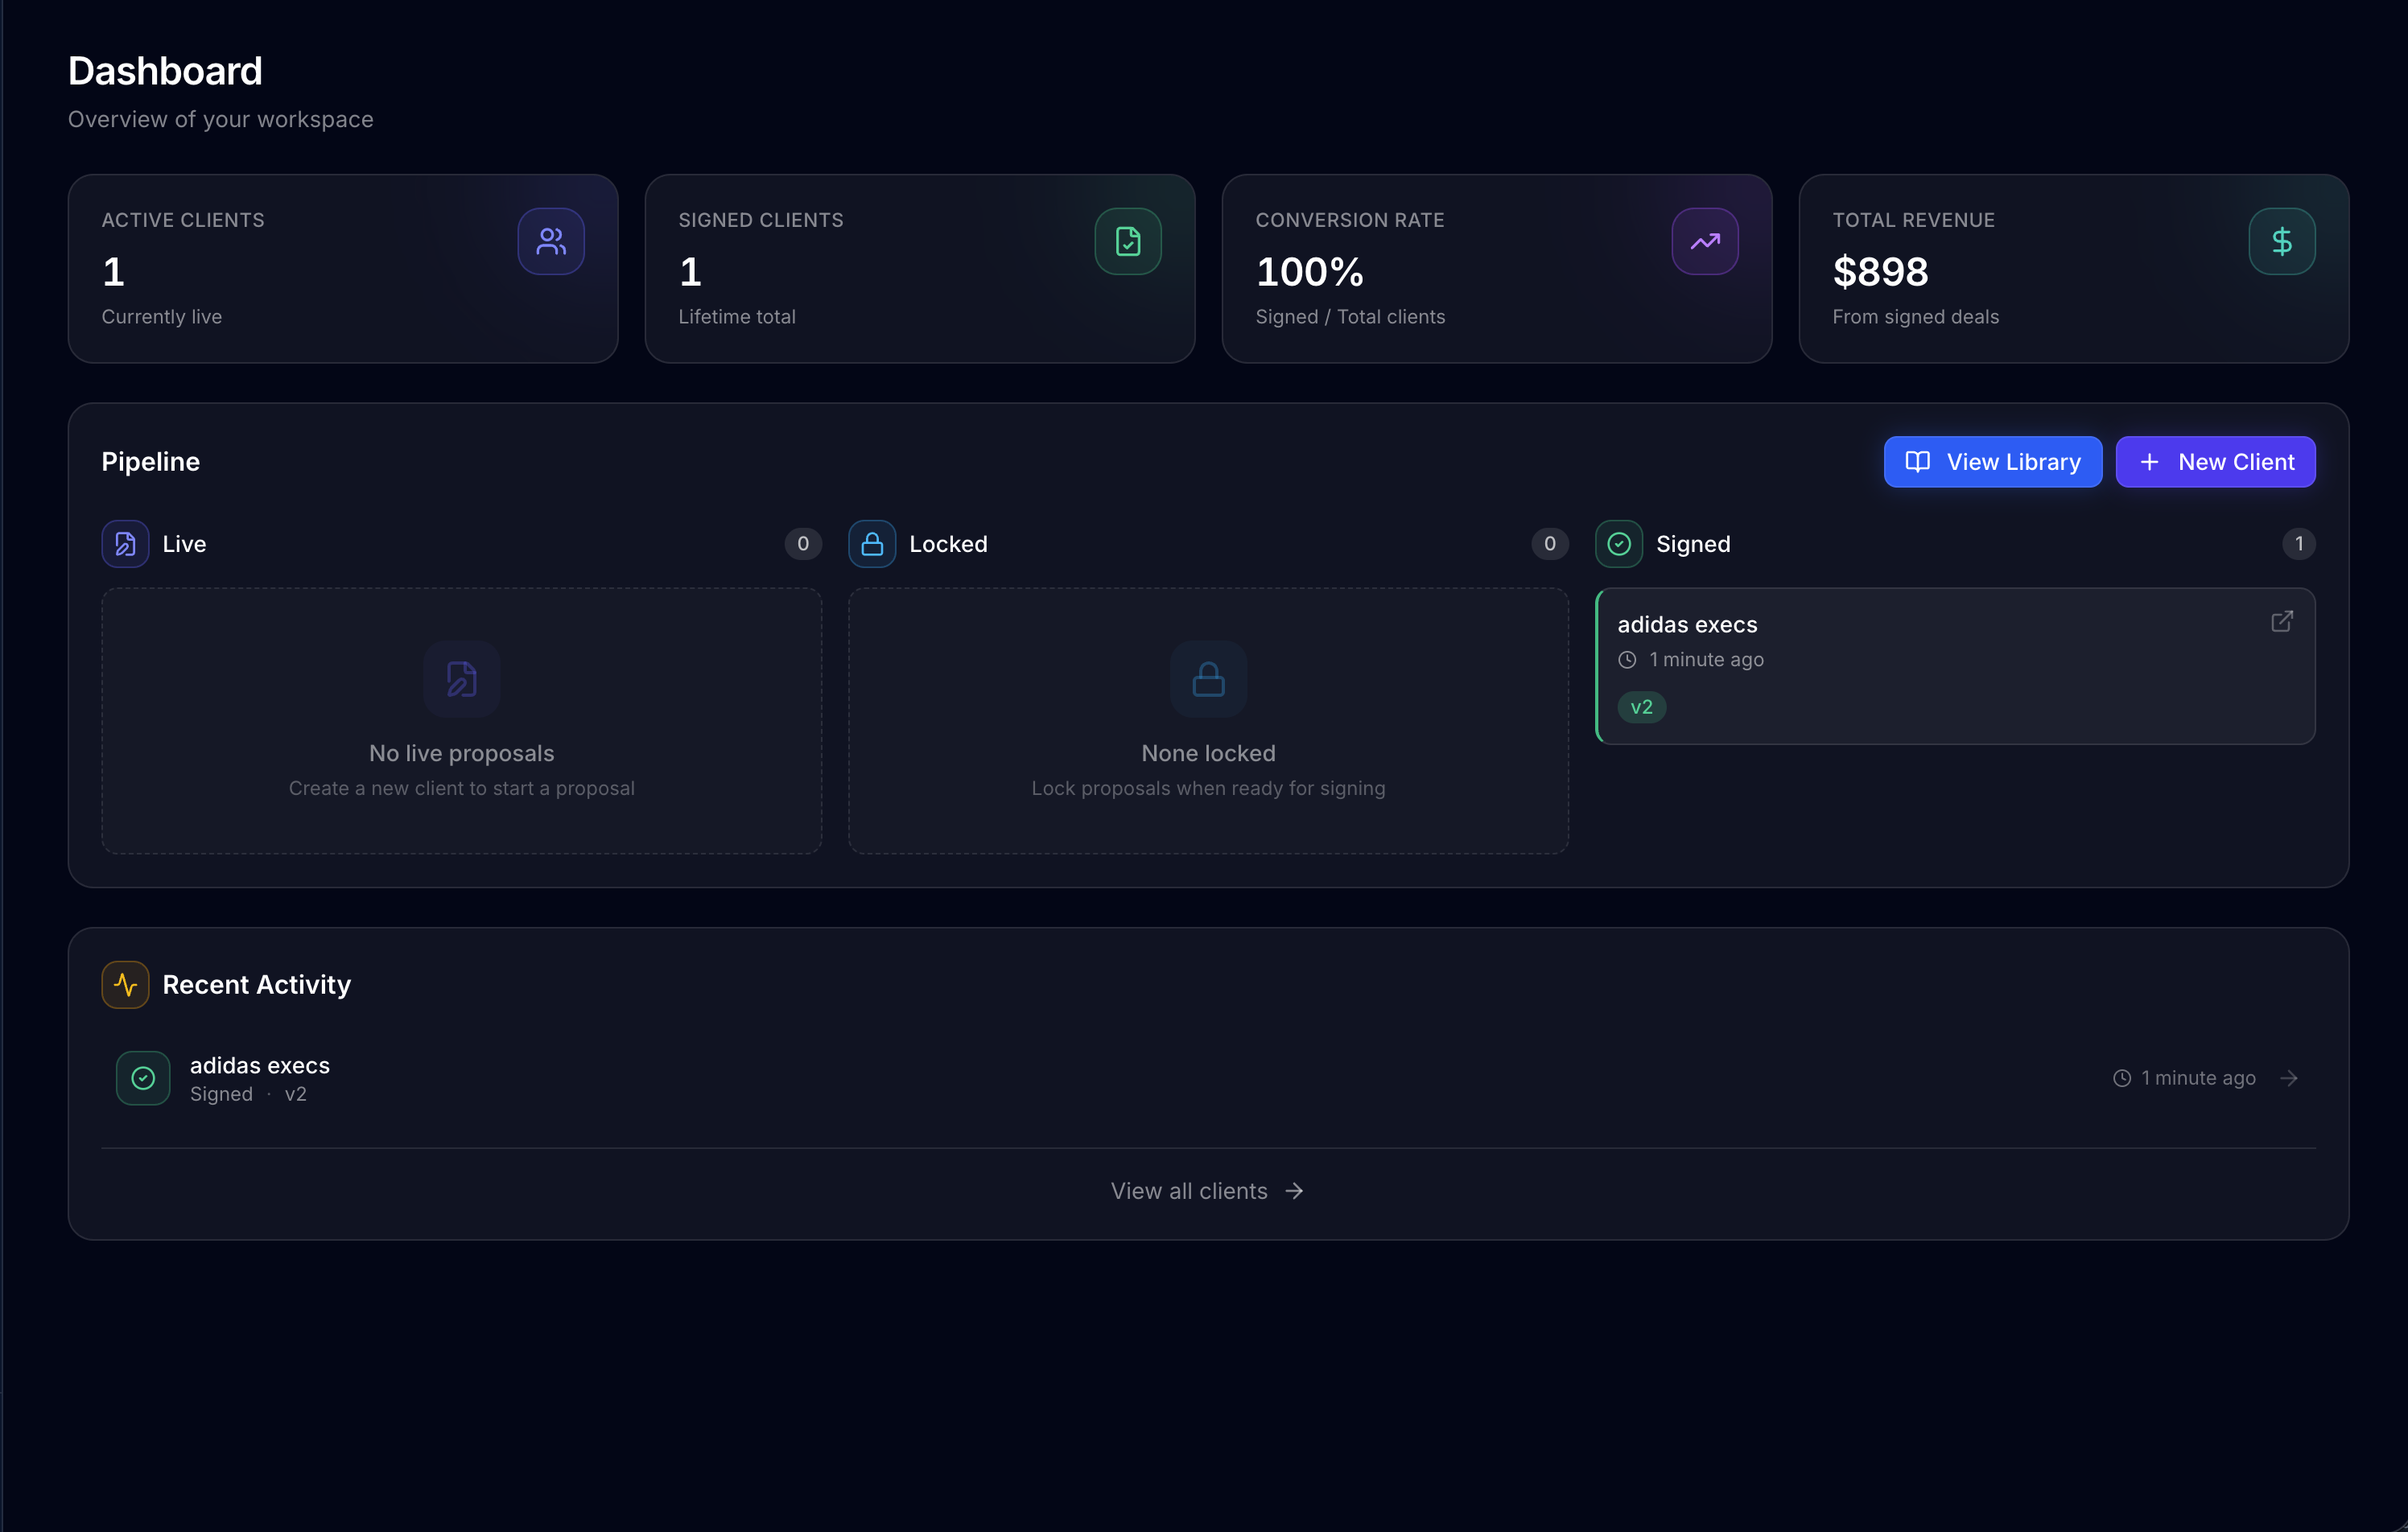This screenshot has height=1532, width=2408.
Task: Click the Signed Clients document icon
Action: pyautogui.click(x=1127, y=241)
